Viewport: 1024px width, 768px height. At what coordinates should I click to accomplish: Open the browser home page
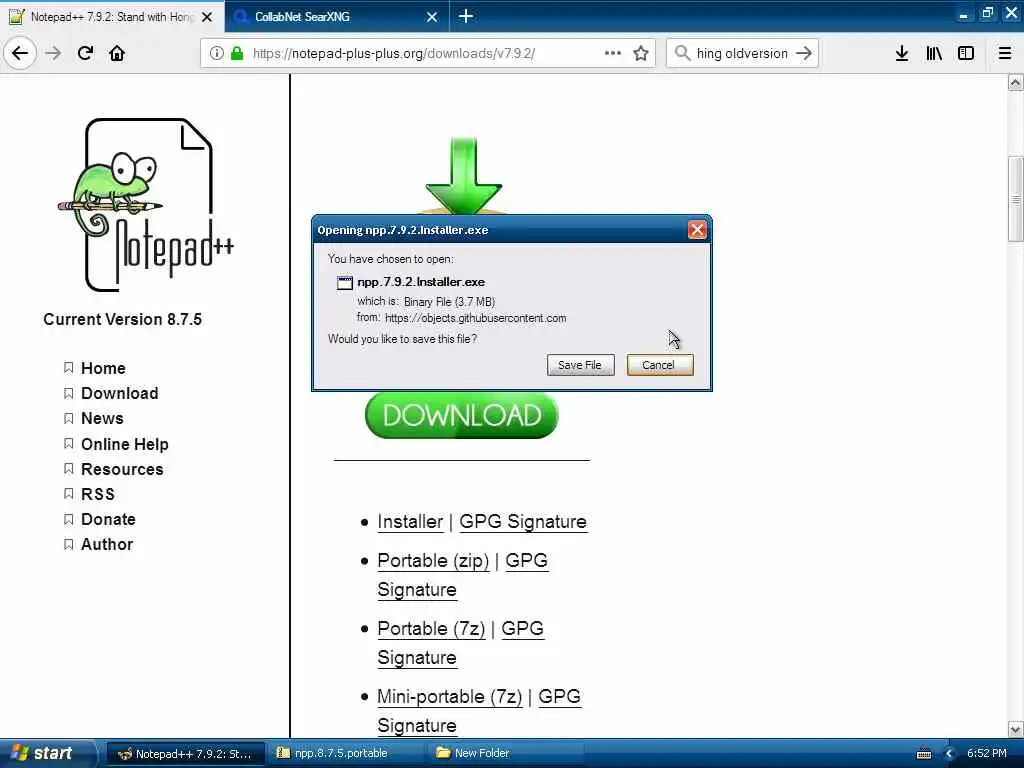[x=117, y=53]
